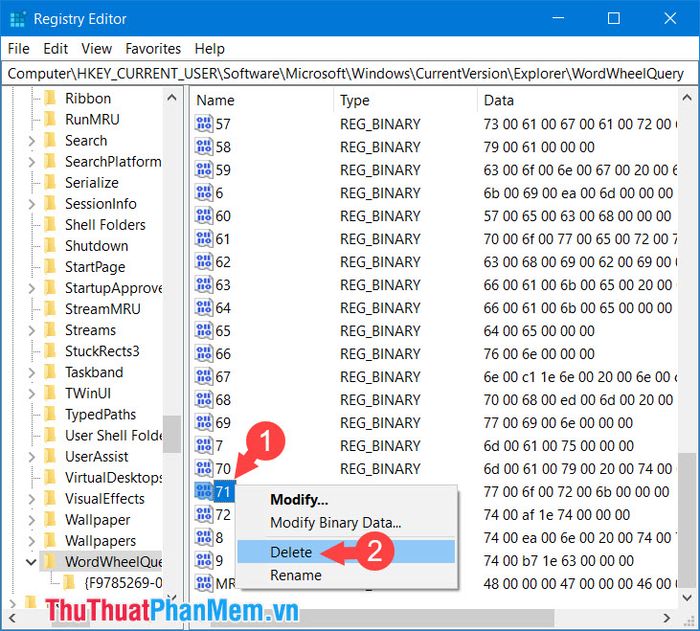Click data '79 00 61 00 00 00' of entry 58
Image resolution: width=700 pixels, height=631 pixels.
(x=539, y=147)
